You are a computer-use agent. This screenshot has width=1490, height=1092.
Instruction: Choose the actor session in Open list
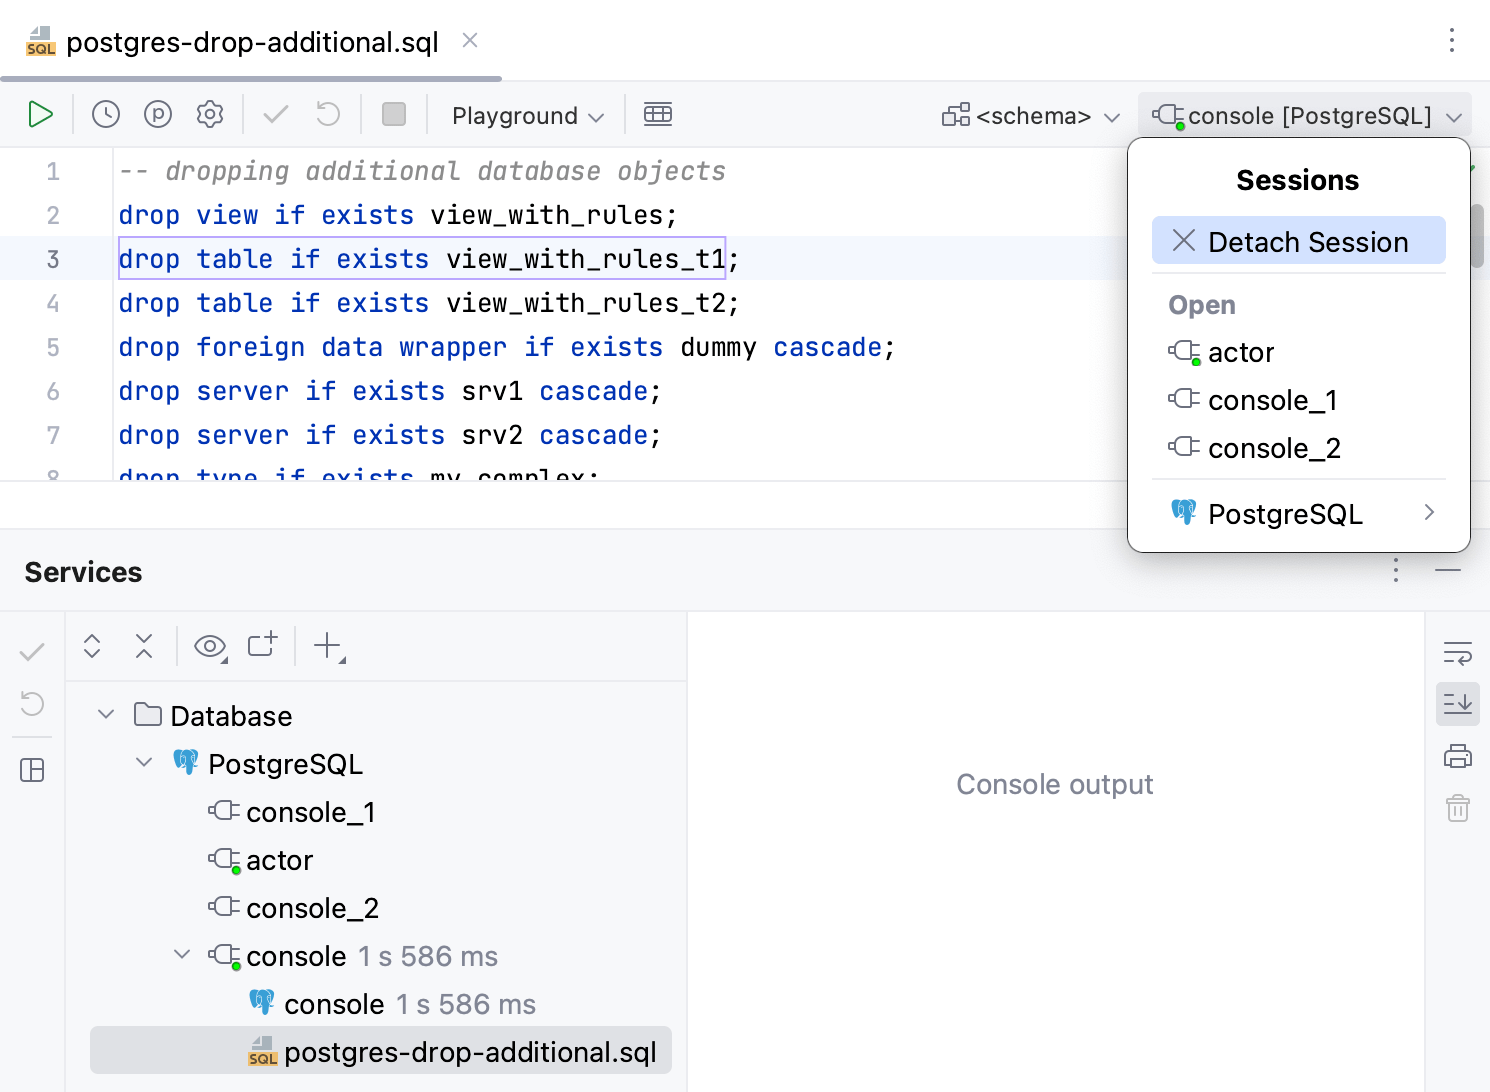coord(1241,353)
